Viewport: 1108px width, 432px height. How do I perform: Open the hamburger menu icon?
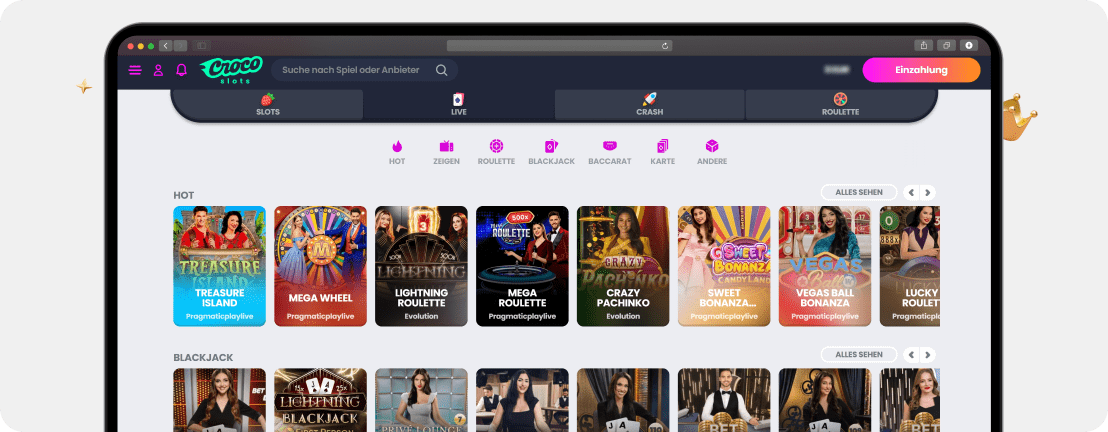pyautogui.click(x=135, y=70)
